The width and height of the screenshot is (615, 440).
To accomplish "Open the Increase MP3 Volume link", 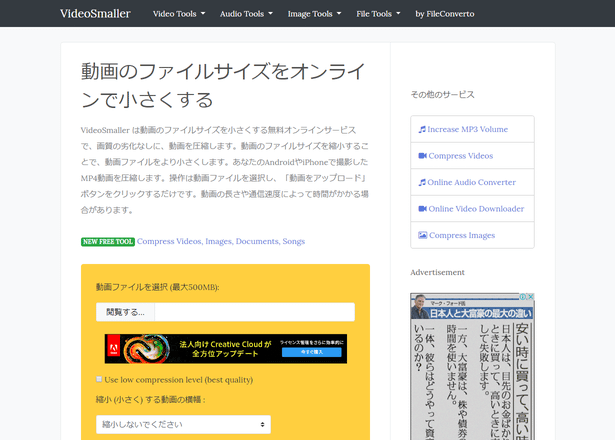I will coord(468,129).
